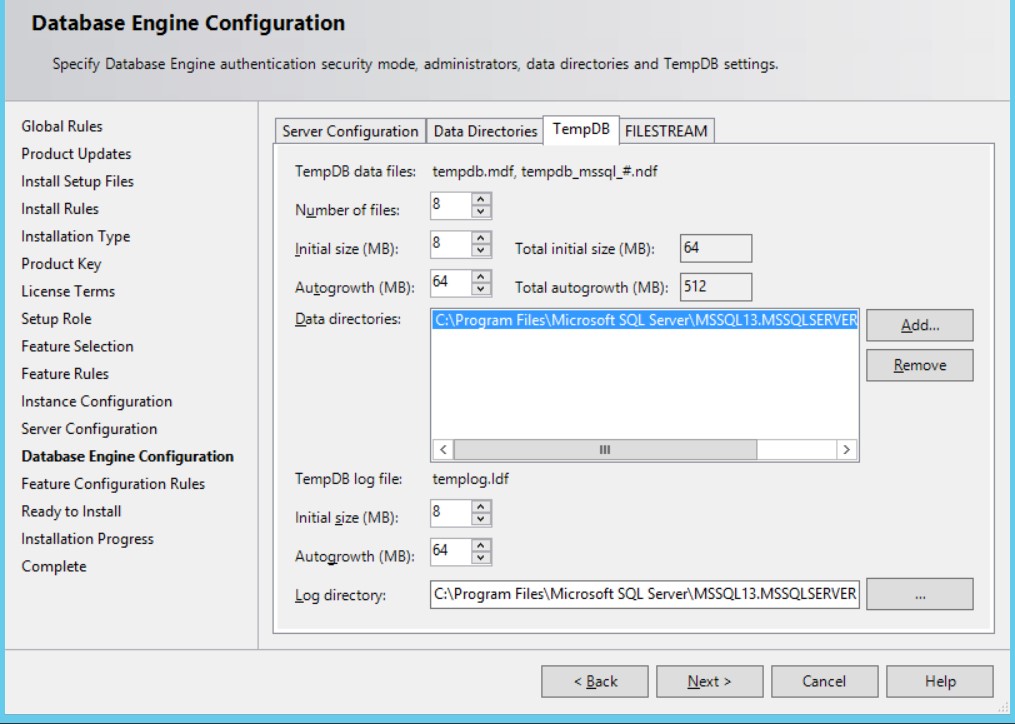Cancel the SQL Server setup
This screenshot has width=1015, height=724.
824,681
